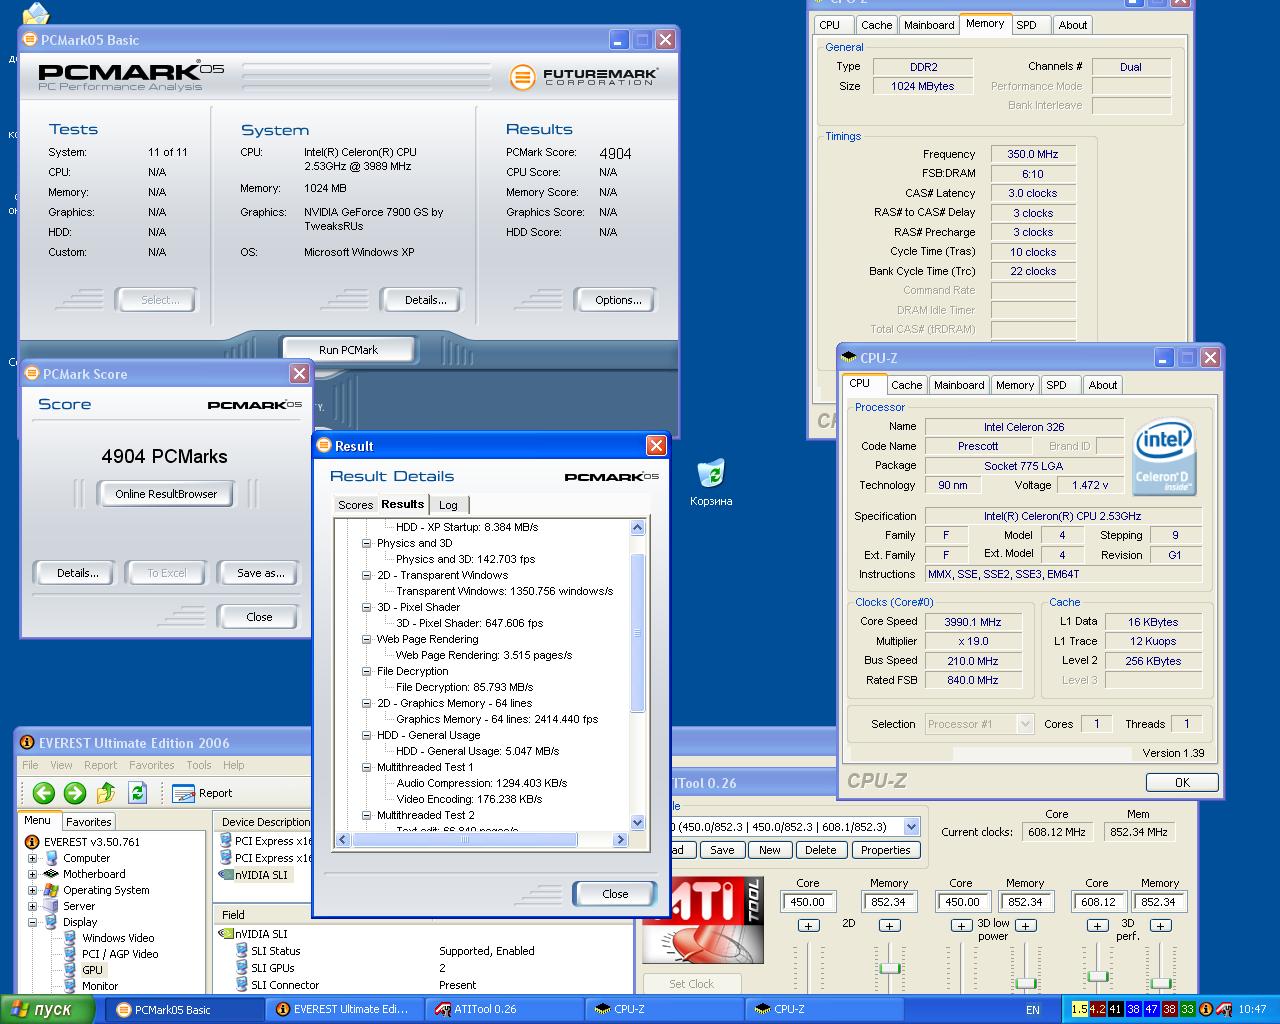Click the SLI Status field icon
The height and width of the screenshot is (1024, 1280).
click(242, 951)
